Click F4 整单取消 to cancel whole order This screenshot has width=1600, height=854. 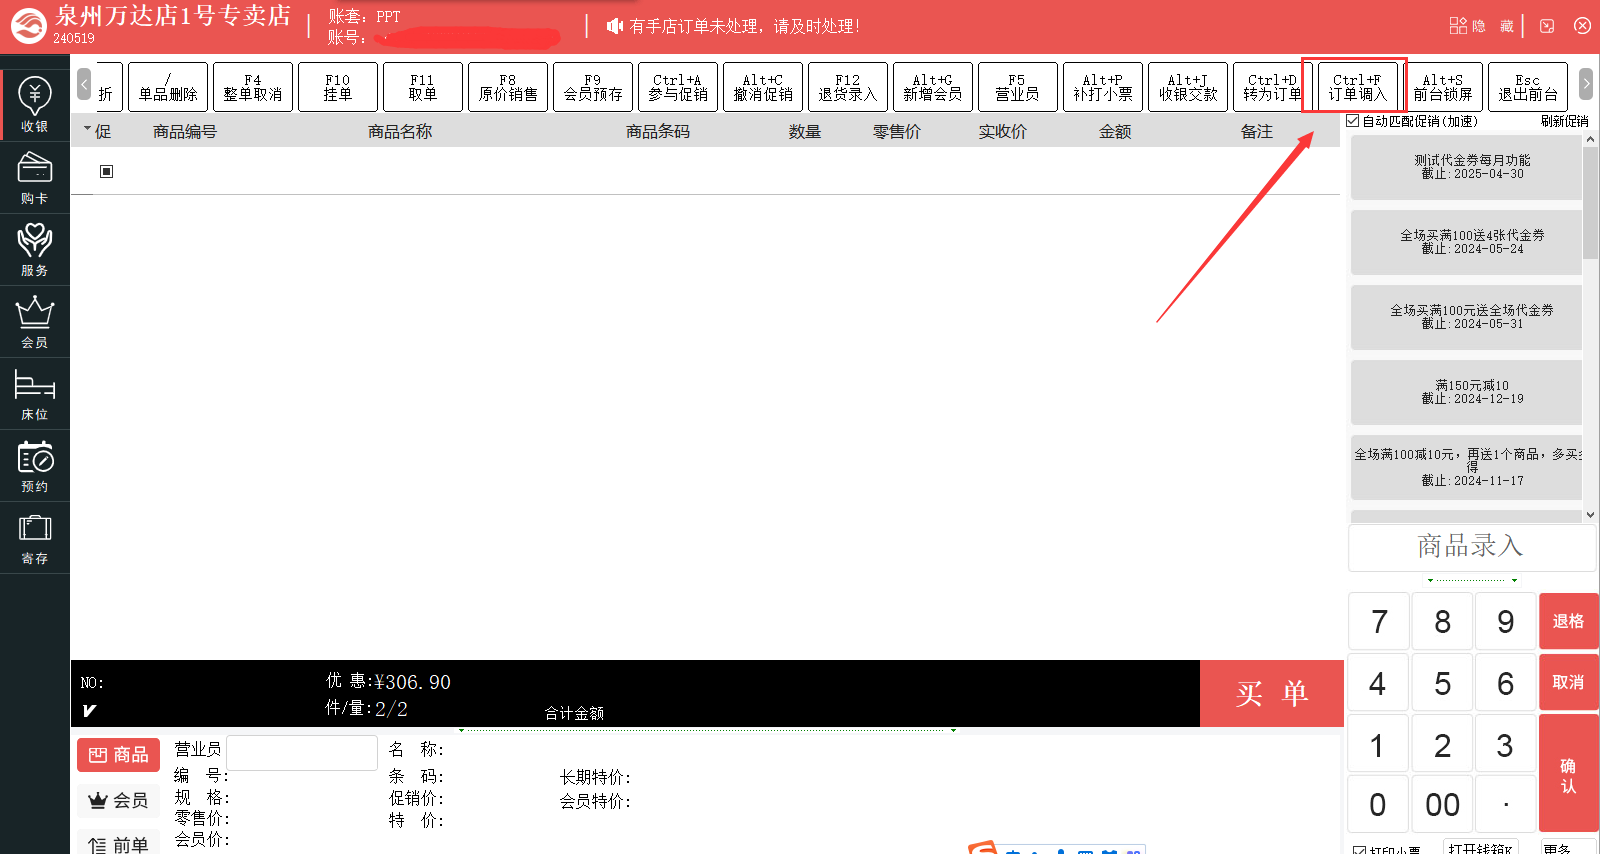(x=253, y=87)
